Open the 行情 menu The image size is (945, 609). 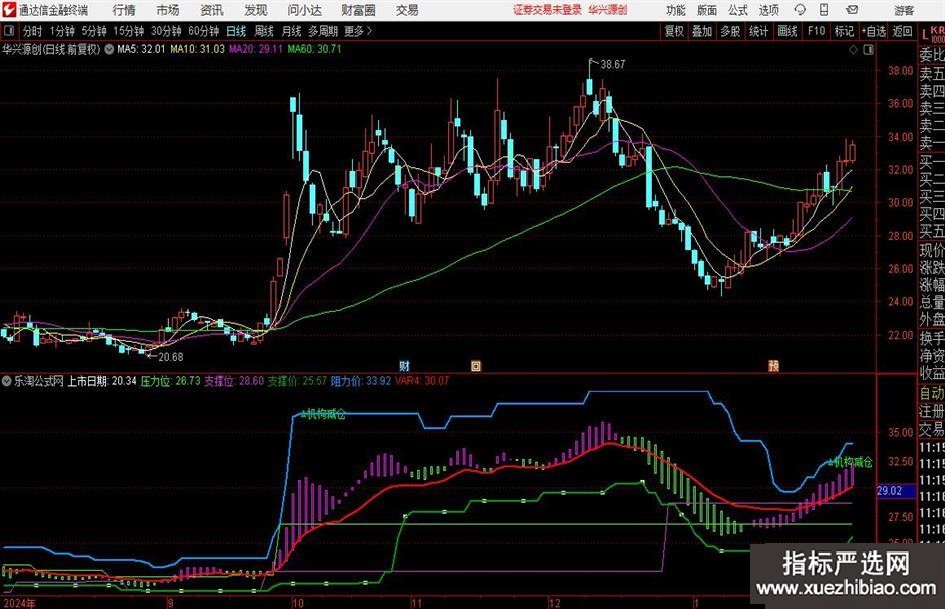125,10
